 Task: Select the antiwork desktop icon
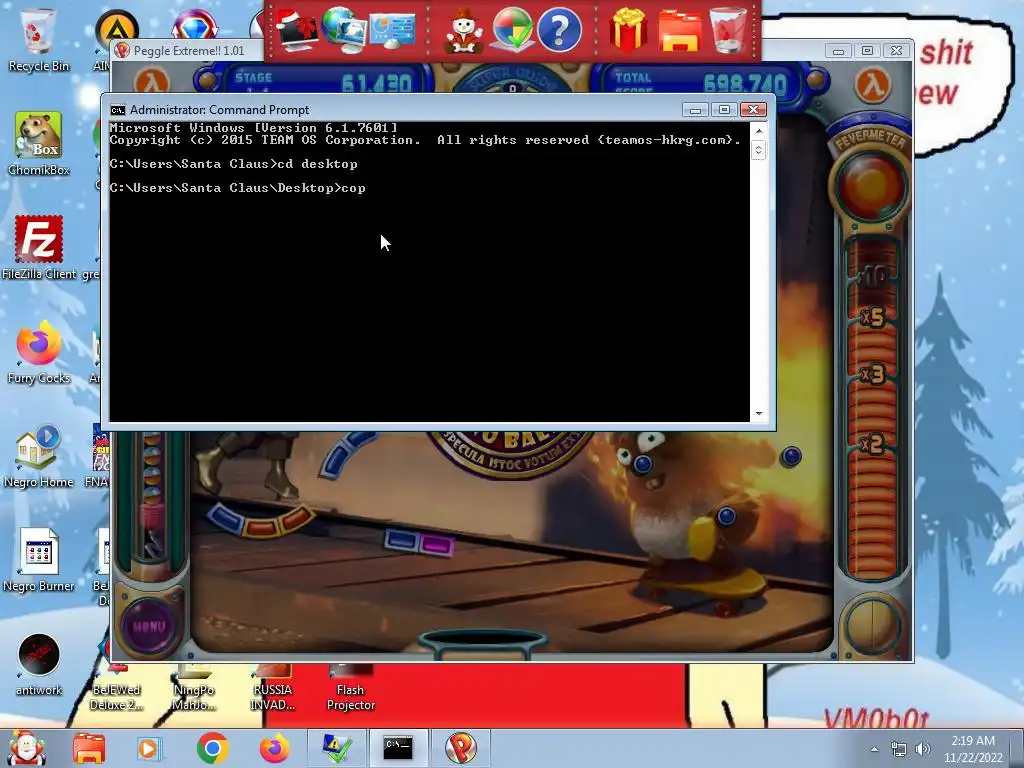tap(39, 664)
